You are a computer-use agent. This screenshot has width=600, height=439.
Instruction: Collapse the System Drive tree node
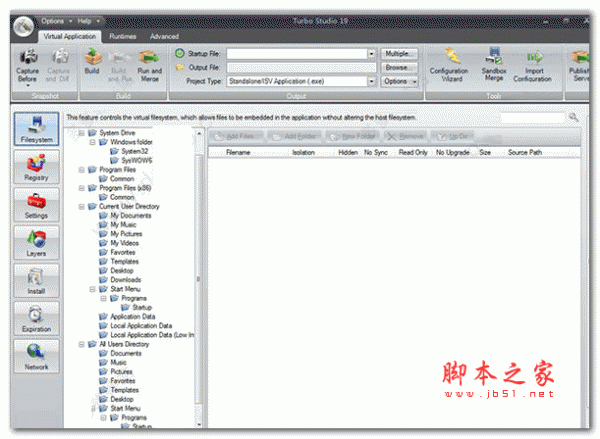pyautogui.click(x=82, y=133)
